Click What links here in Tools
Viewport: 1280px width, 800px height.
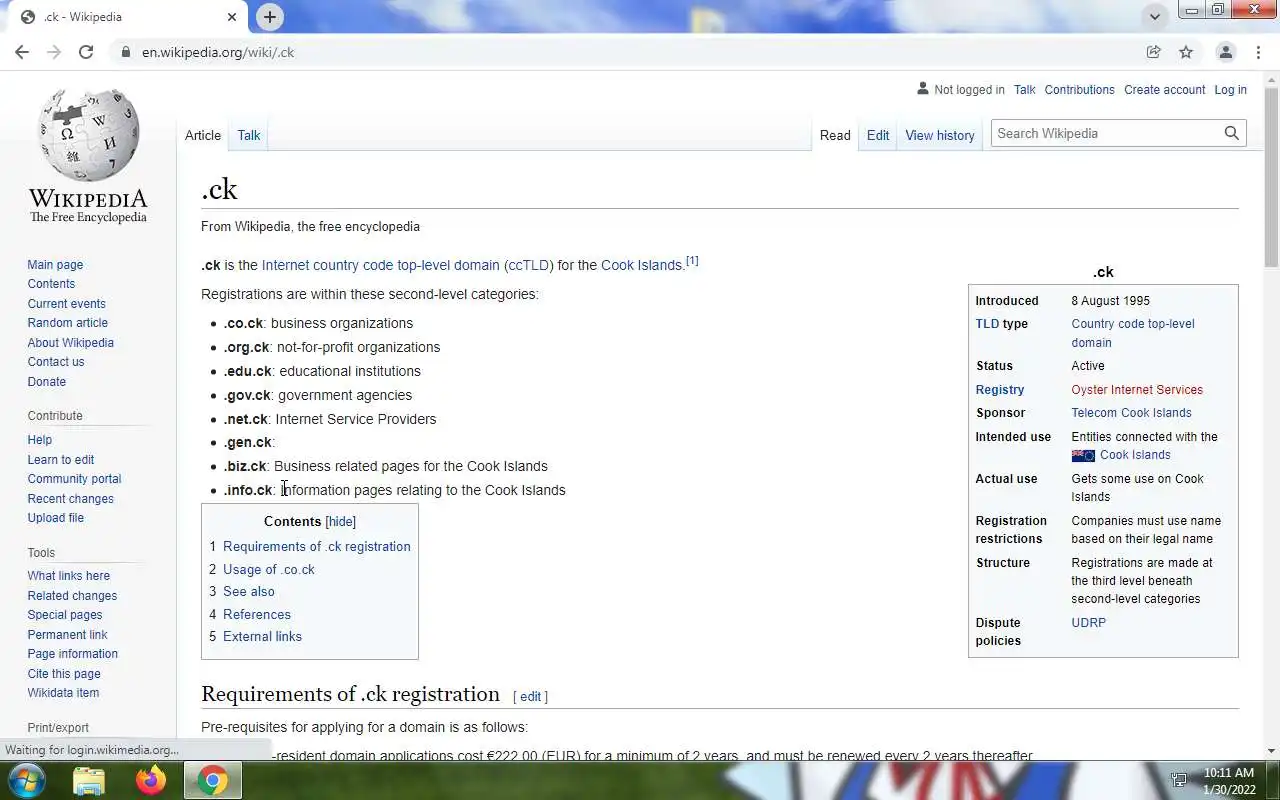pos(68,576)
